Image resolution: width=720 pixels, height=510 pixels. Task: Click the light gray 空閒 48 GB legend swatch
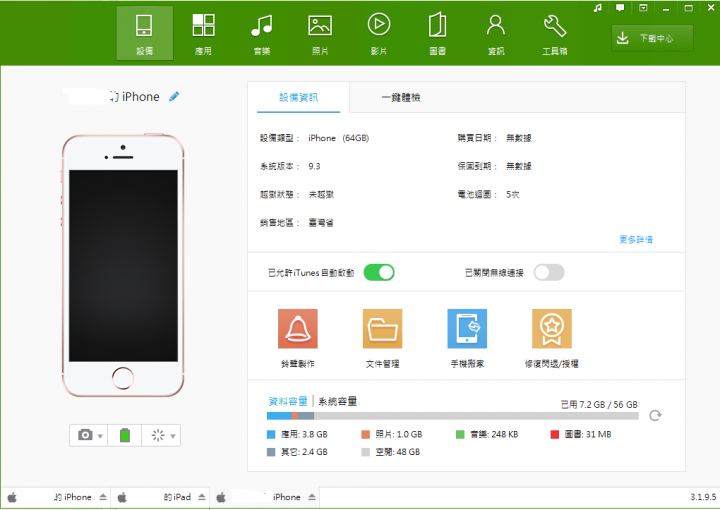tap(366, 452)
